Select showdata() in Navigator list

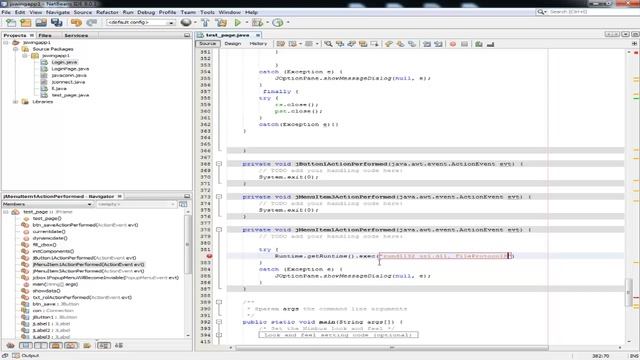pyautogui.click(x=46, y=291)
